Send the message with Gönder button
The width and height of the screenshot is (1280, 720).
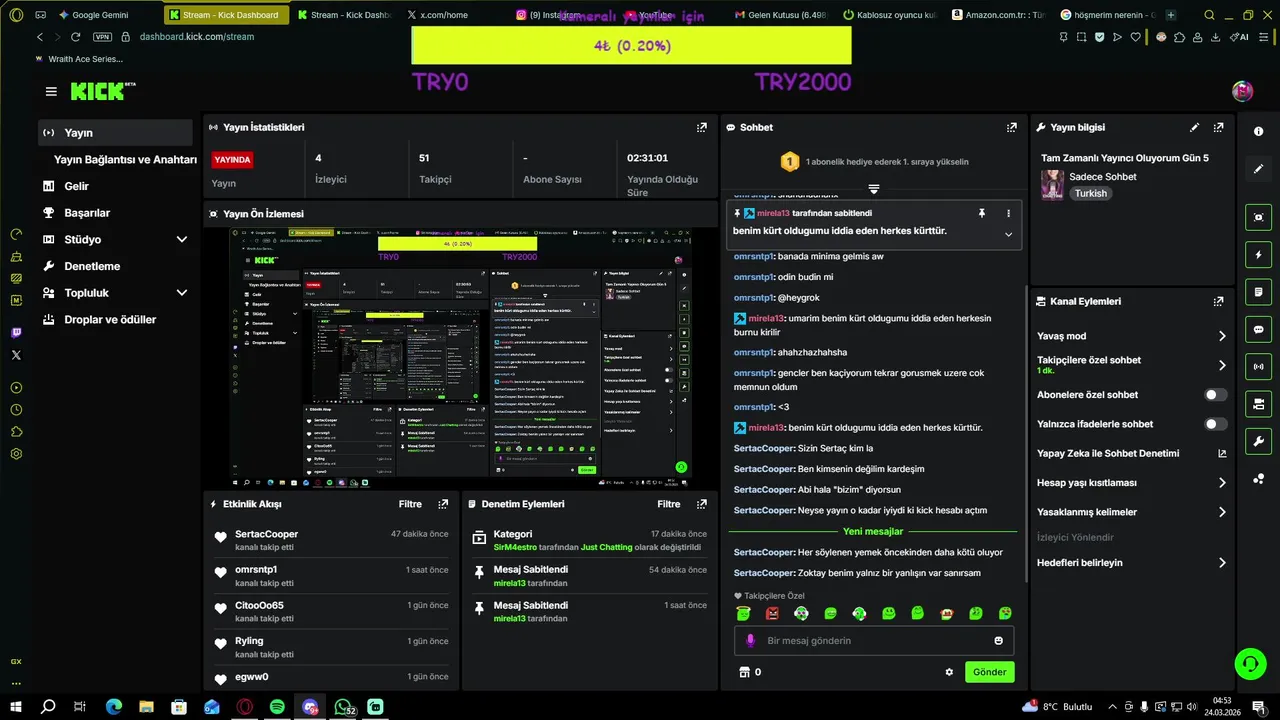(x=989, y=672)
